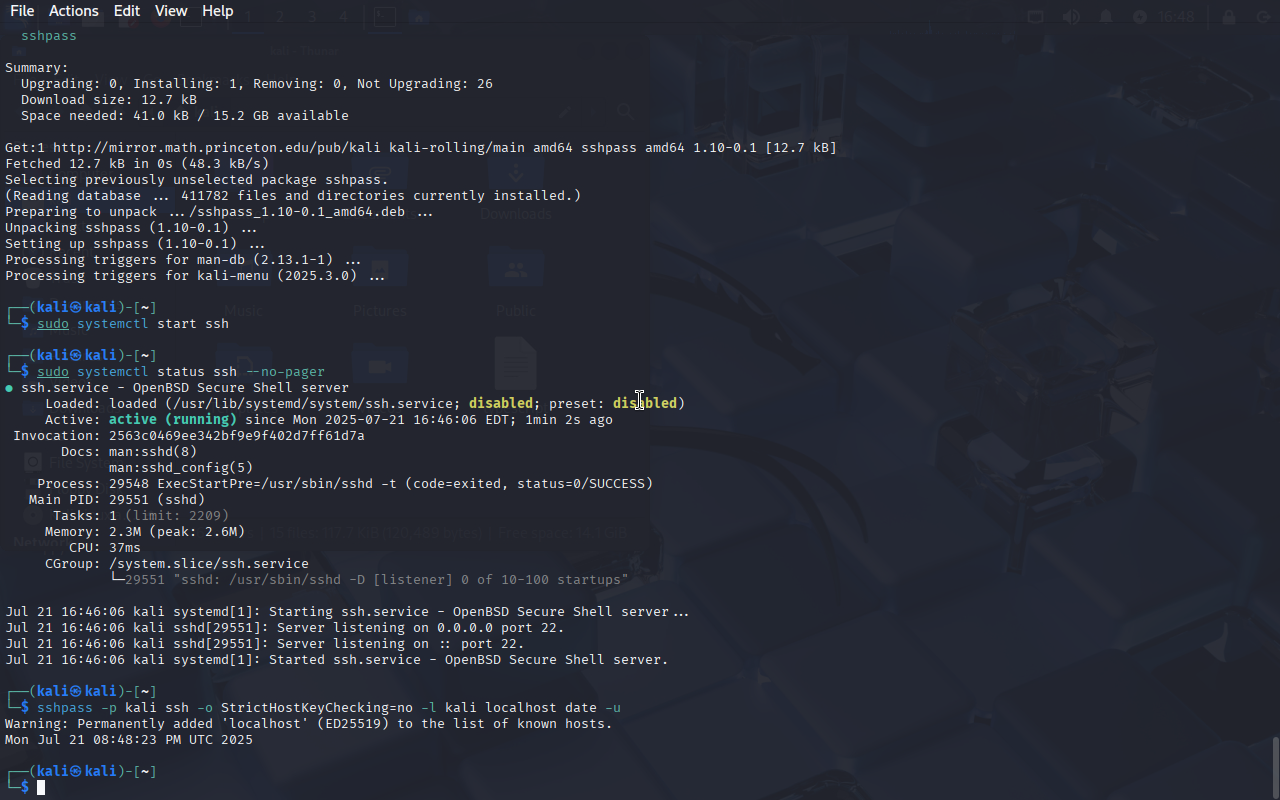Click the Invocation ID '2563c0469ee342bf9e9f402d7ff61d7a'
This screenshot has height=800, width=1280.
pos(237,436)
